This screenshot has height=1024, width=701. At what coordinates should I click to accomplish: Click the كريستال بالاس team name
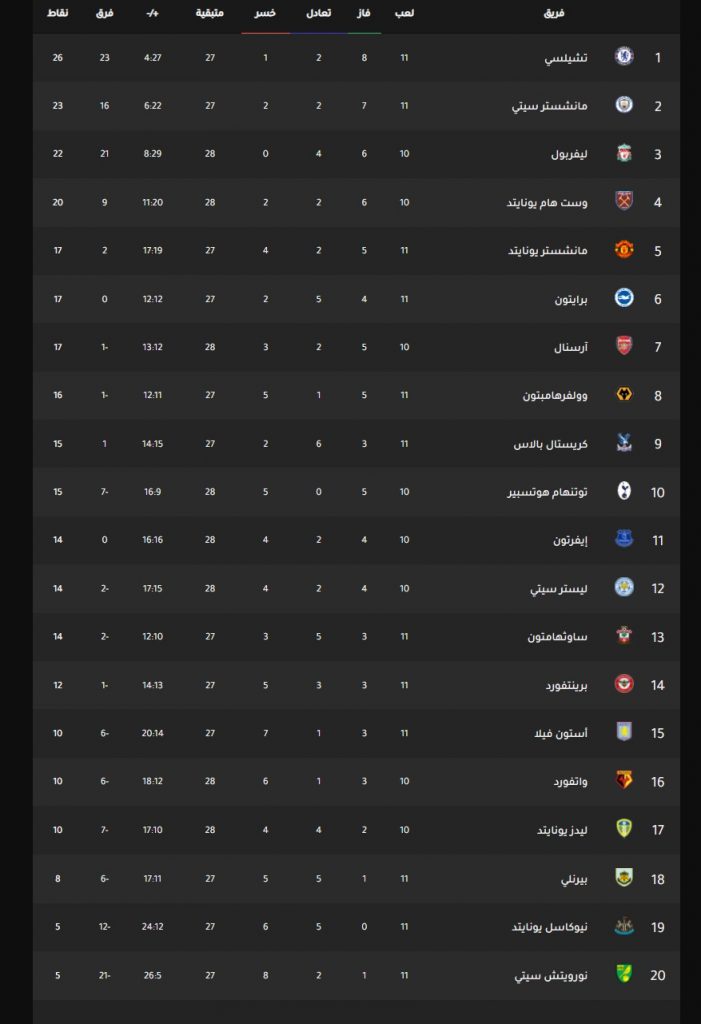click(x=550, y=444)
